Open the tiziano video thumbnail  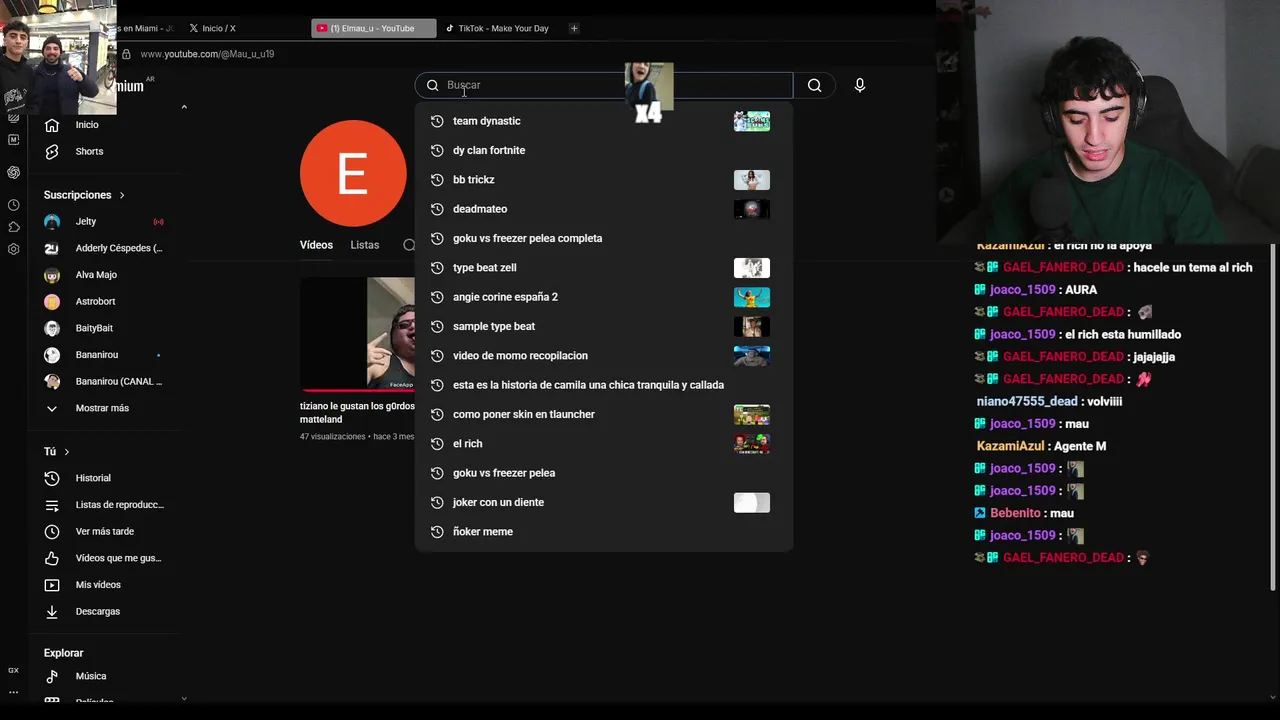coord(357,335)
